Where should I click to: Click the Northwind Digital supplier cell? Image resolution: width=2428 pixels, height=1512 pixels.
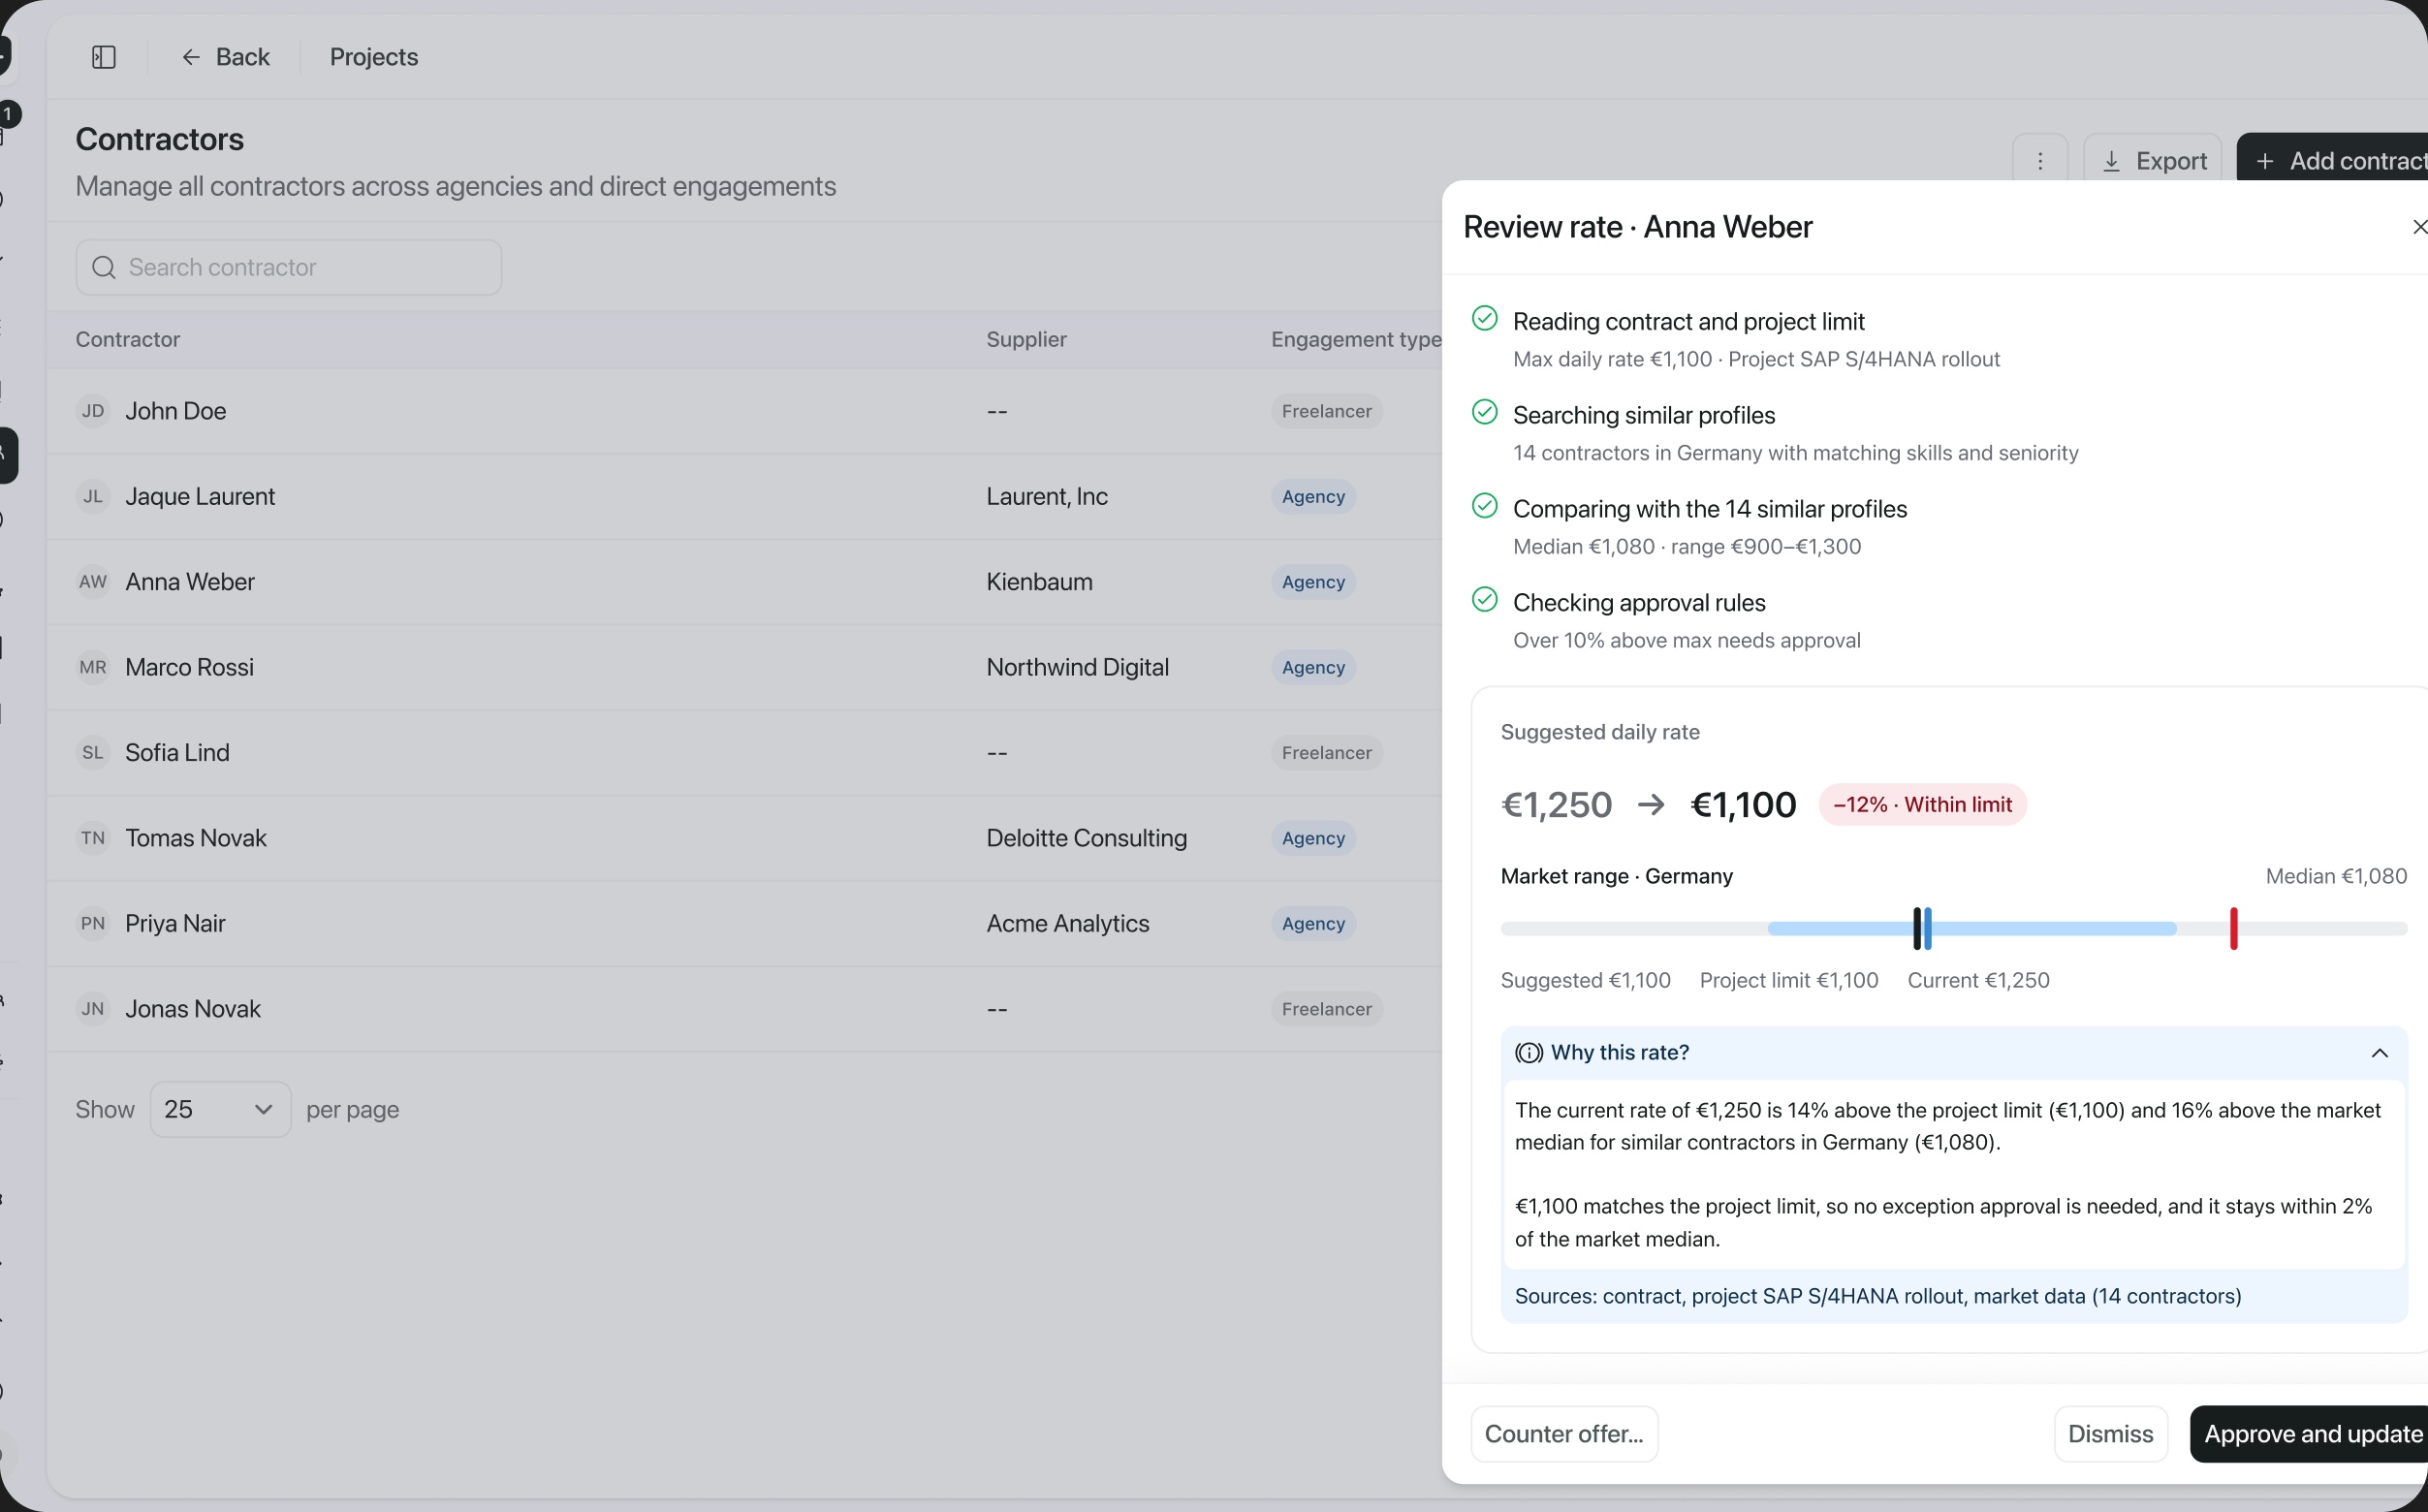pos(1077,667)
